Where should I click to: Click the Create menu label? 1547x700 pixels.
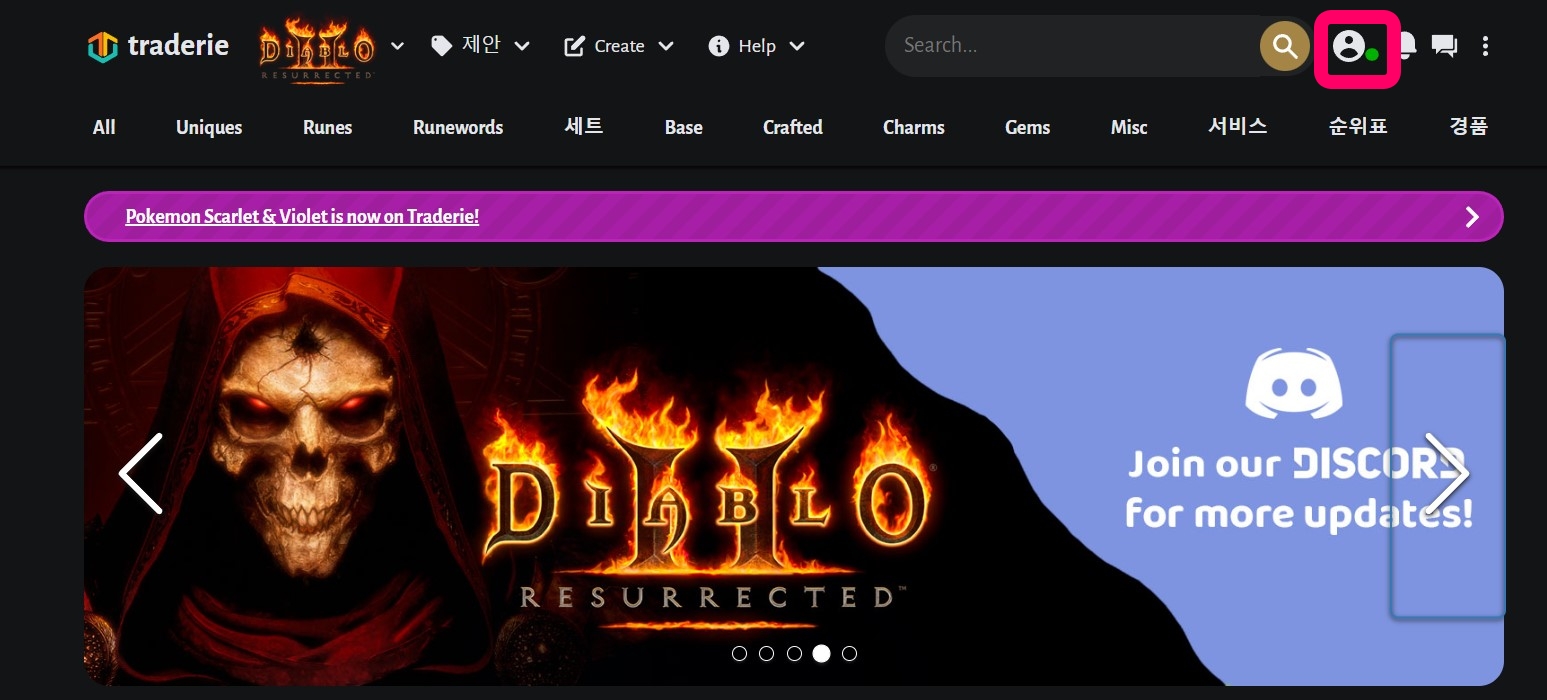[619, 46]
